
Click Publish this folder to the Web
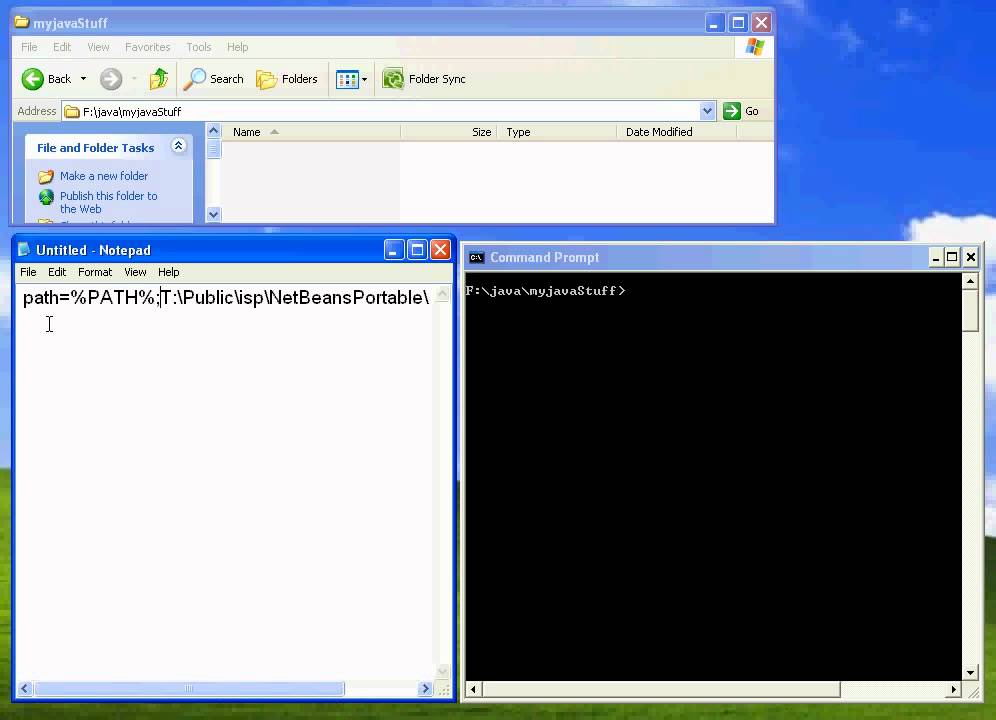109,202
